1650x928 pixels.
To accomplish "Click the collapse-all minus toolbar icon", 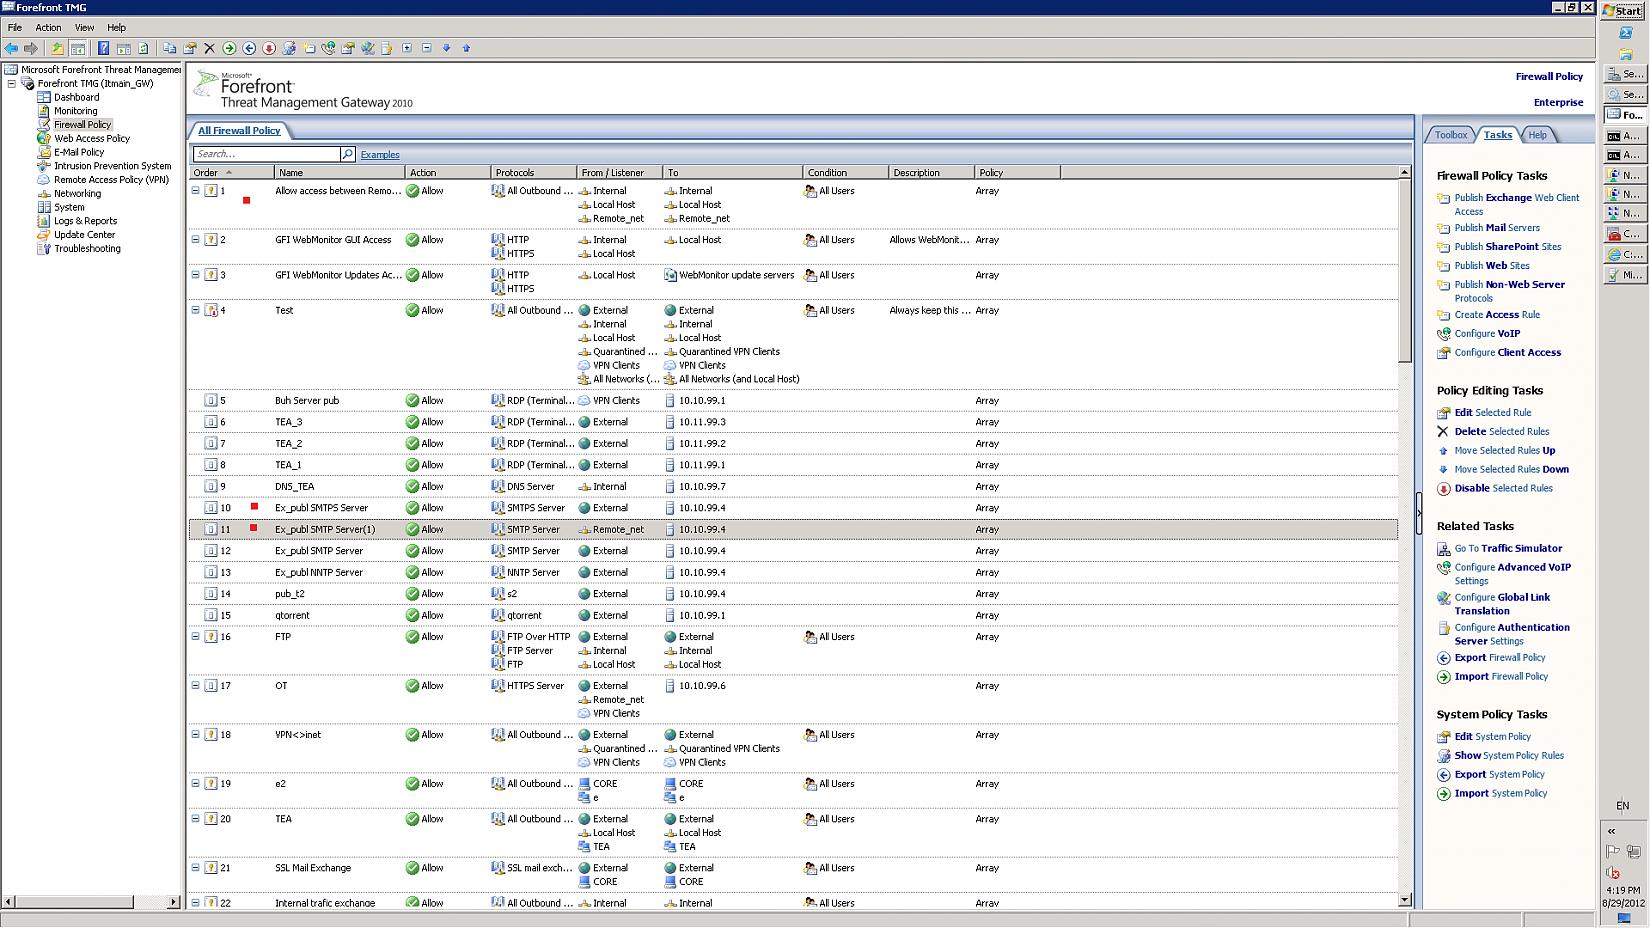I will click(x=427, y=48).
